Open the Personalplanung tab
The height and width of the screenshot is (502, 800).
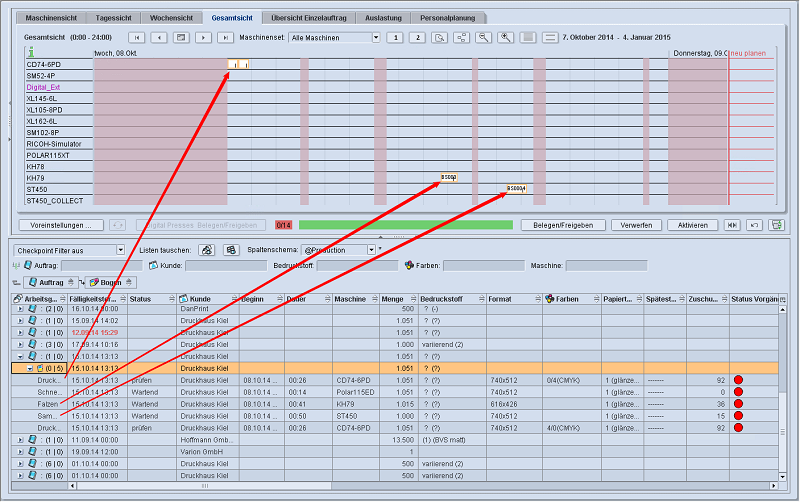(x=447, y=18)
